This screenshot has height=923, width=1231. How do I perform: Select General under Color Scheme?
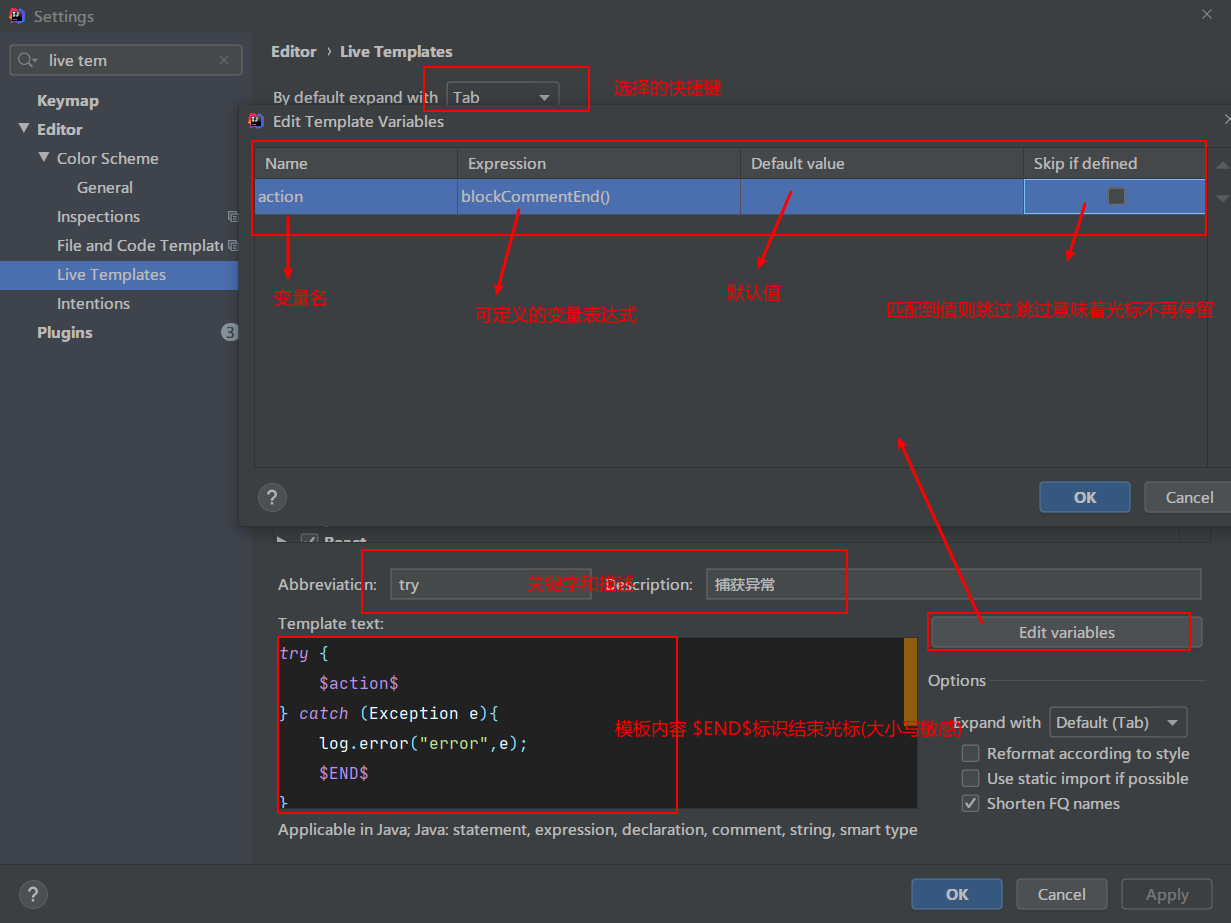click(x=105, y=187)
